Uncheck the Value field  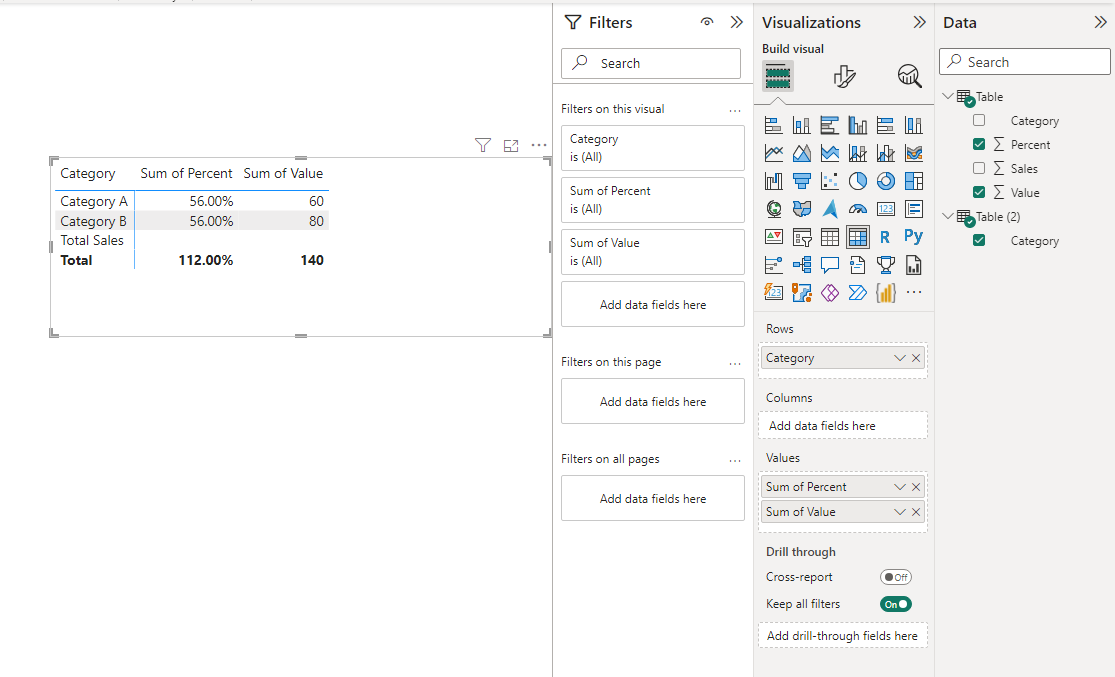tap(979, 192)
